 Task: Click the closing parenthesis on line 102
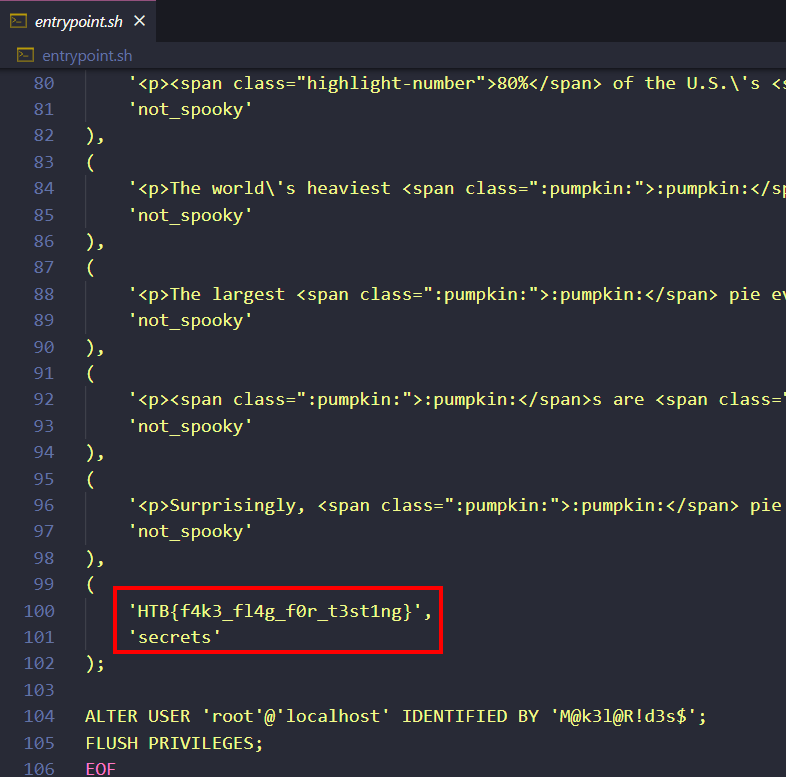tap(91, 663)
